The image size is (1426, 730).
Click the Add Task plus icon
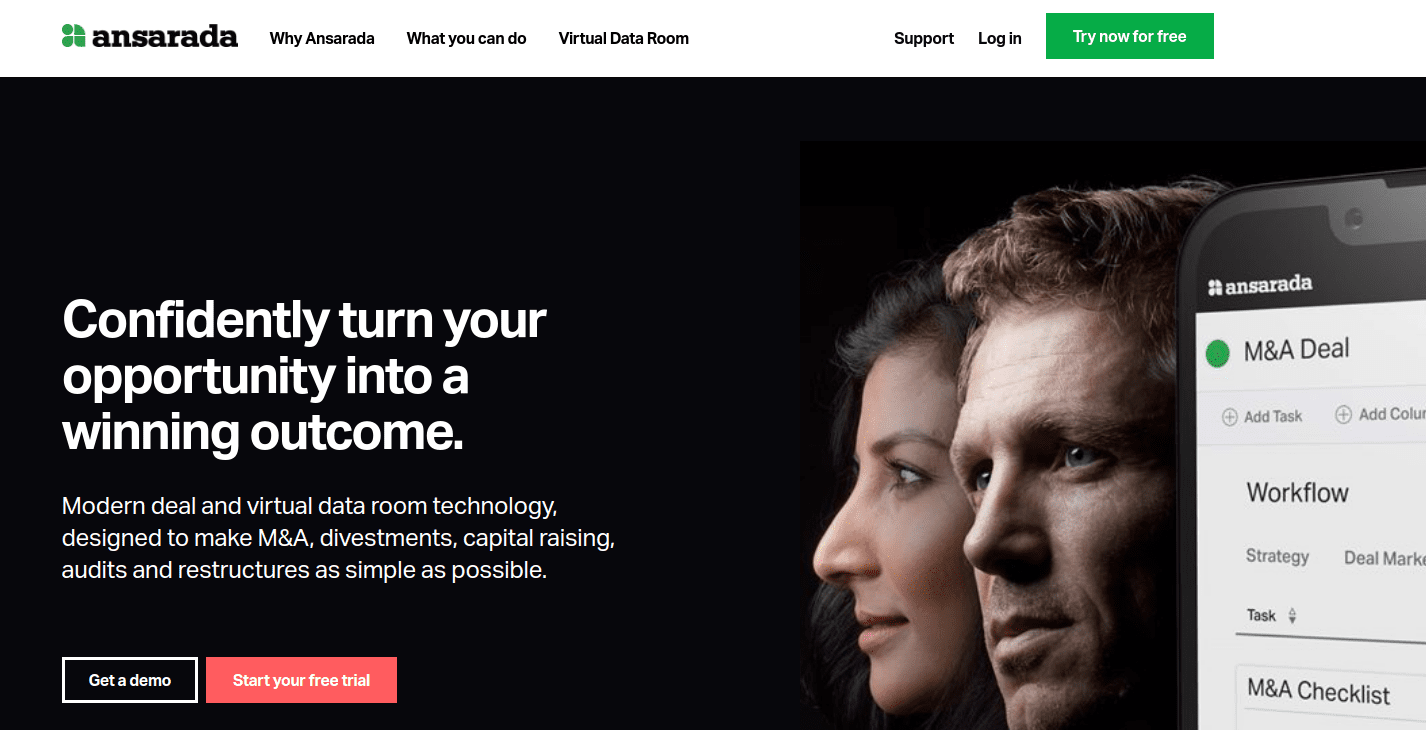1230,417
